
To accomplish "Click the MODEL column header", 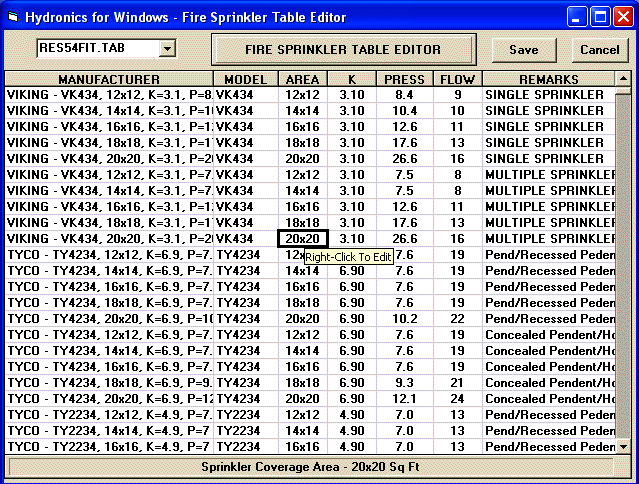I will pyautogui.click(x=246, y=79).
